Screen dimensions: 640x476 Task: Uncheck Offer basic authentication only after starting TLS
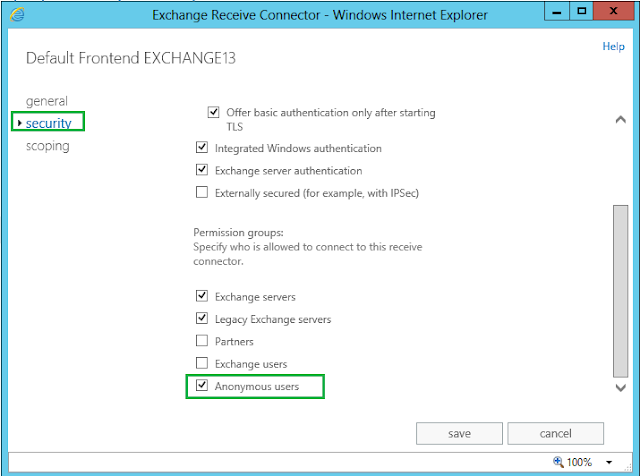point(213,112)
